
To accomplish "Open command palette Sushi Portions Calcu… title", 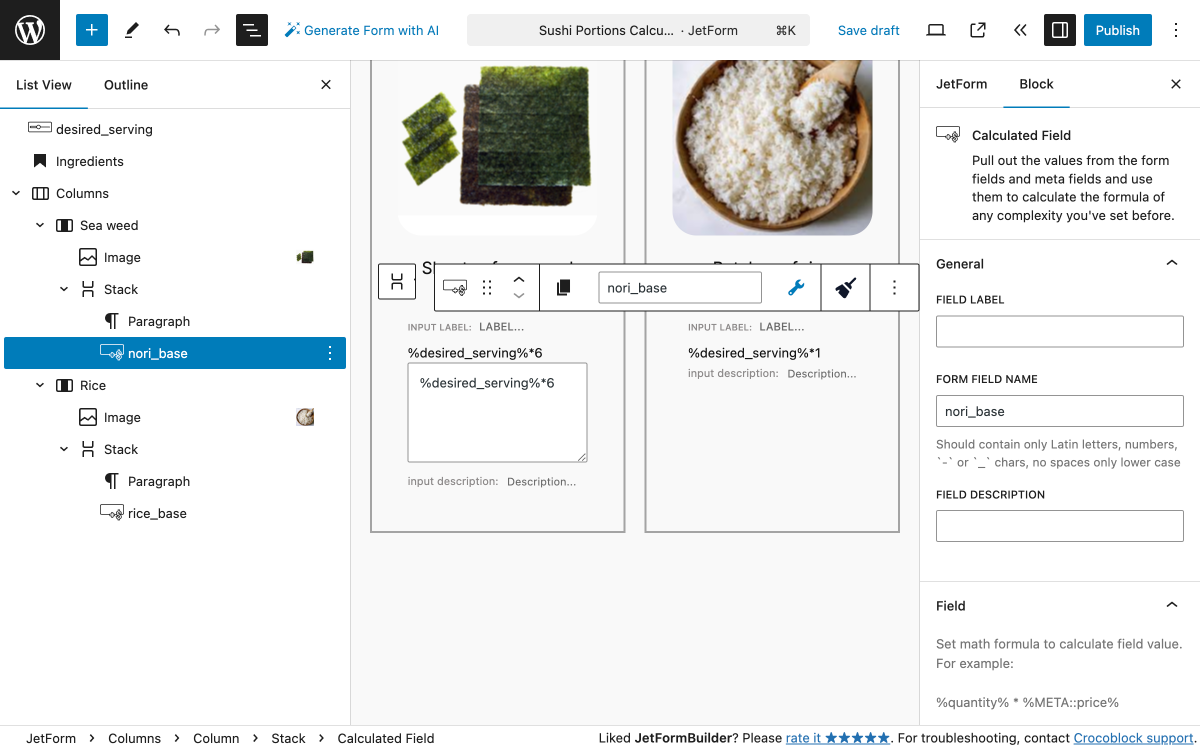I will click(x=638, y=30).
